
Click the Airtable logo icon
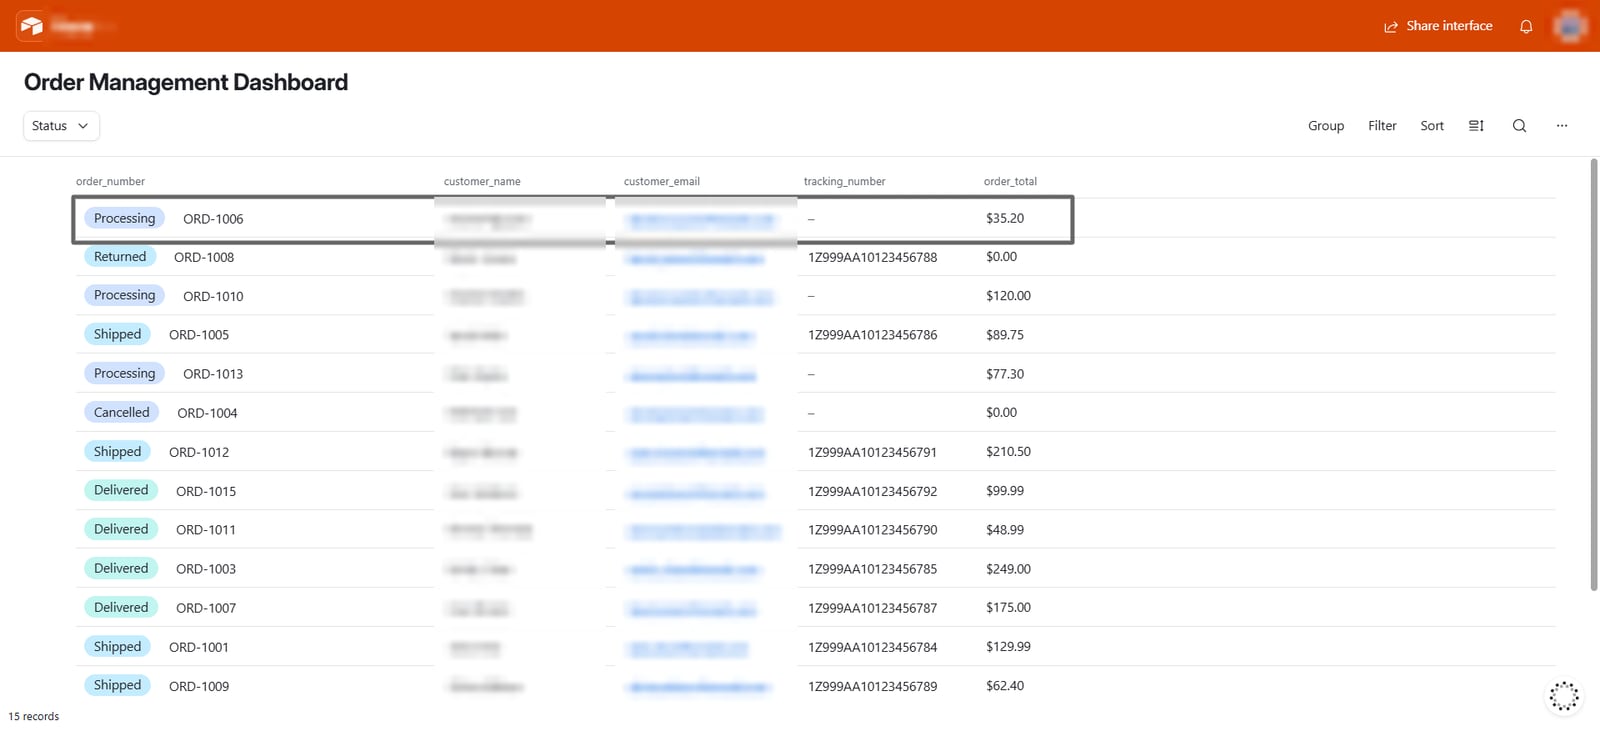(x=31, y=26)
